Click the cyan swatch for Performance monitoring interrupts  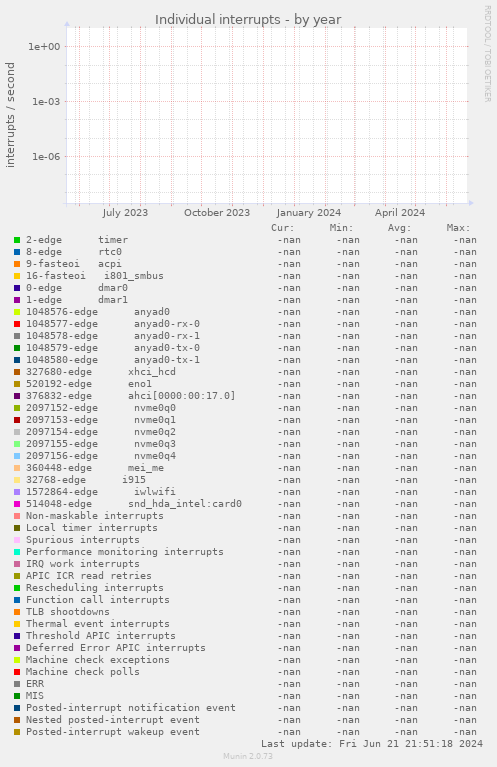tap(17, 552)
